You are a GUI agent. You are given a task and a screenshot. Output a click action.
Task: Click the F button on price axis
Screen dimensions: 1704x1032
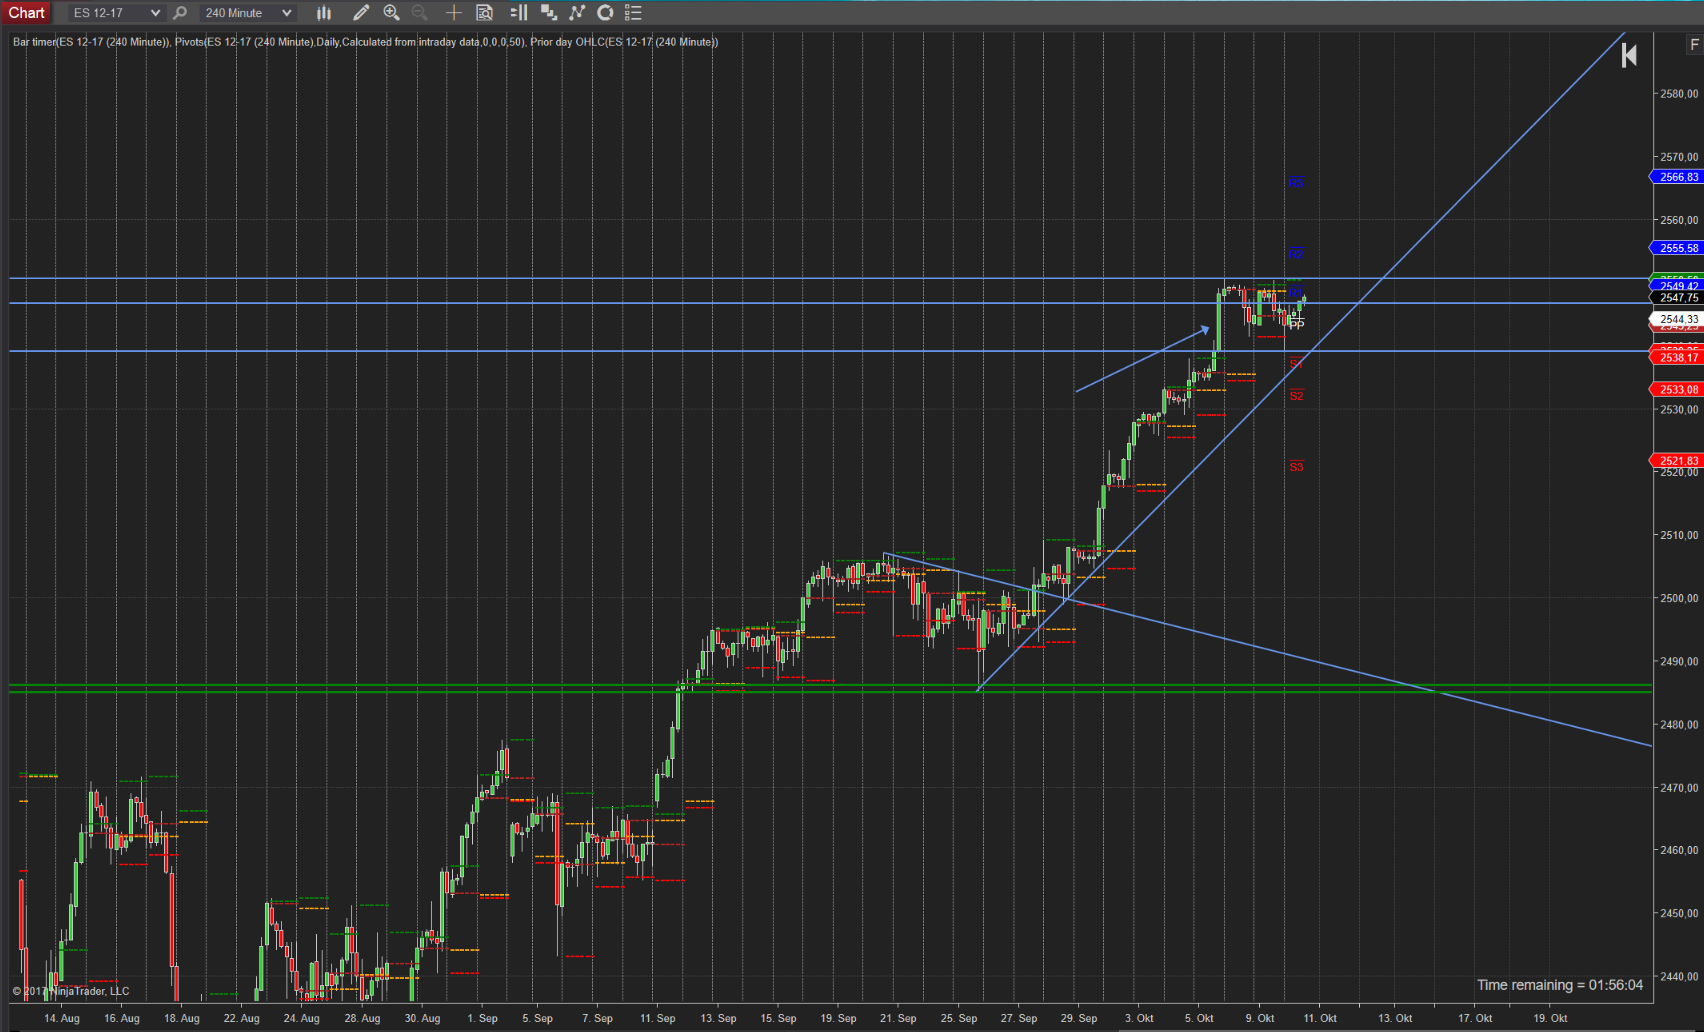point(1693,45)
